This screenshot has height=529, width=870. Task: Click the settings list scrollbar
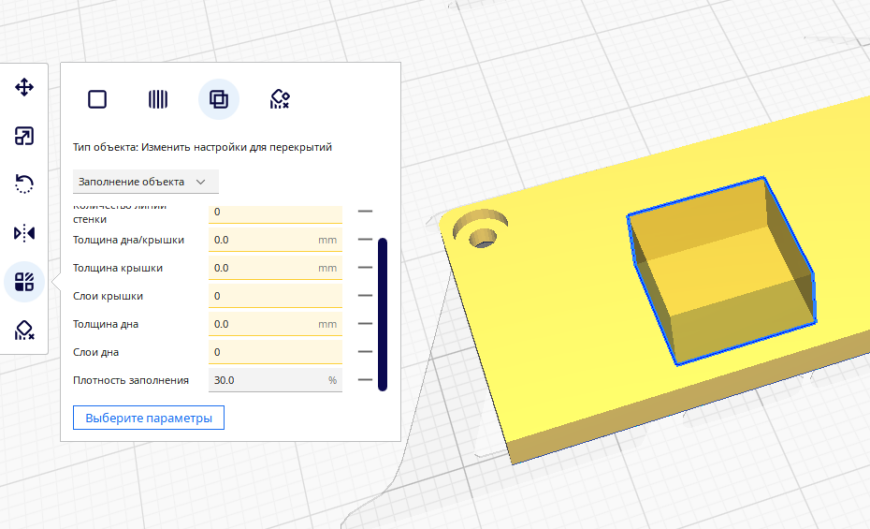coord(382,315)
